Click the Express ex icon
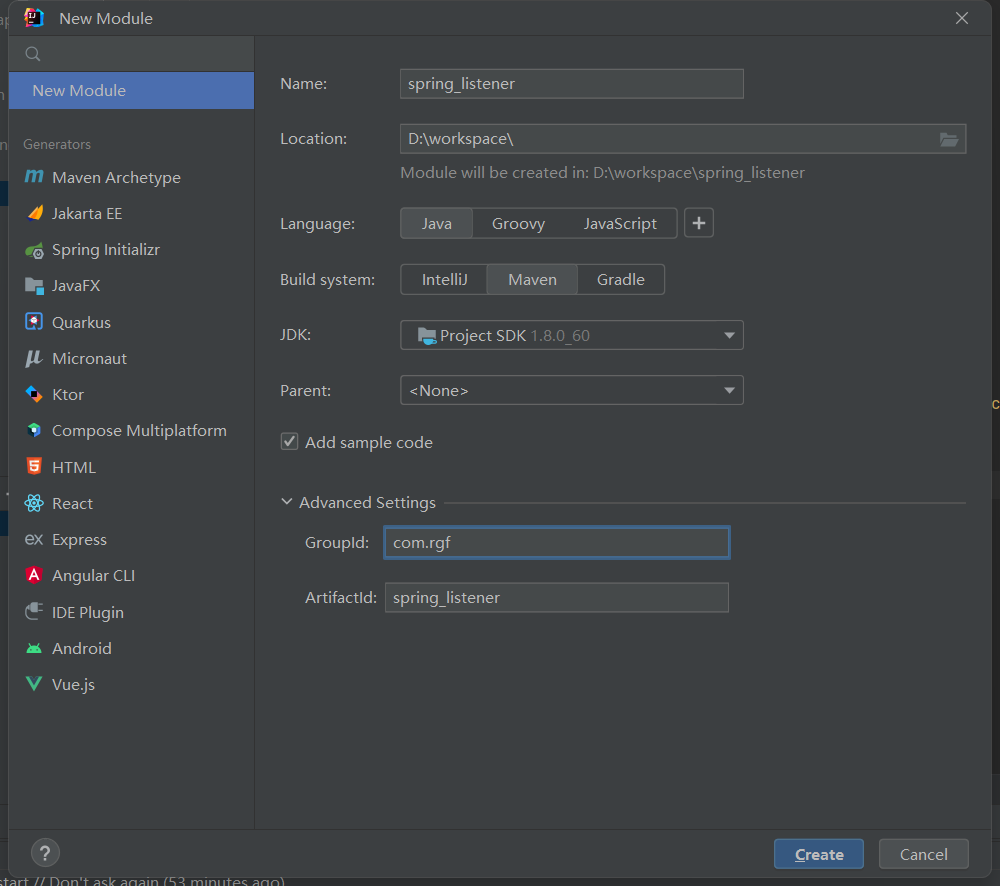Image resolution: width=1000 pixels, height=886 pixels. [34, 540]
